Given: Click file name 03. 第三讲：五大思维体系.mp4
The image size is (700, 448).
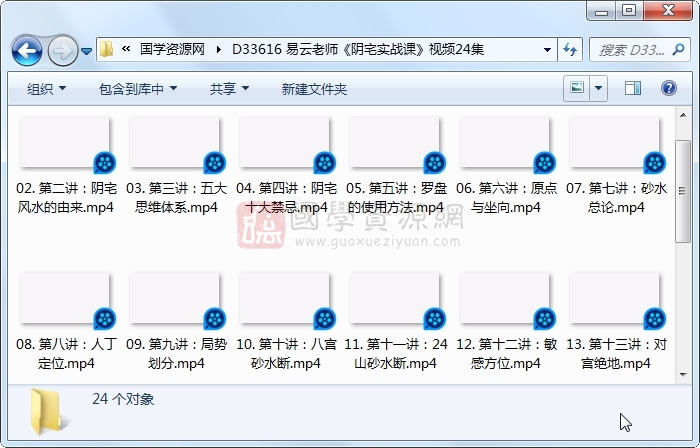Looking at the screenshot, I should pos(176,198).
